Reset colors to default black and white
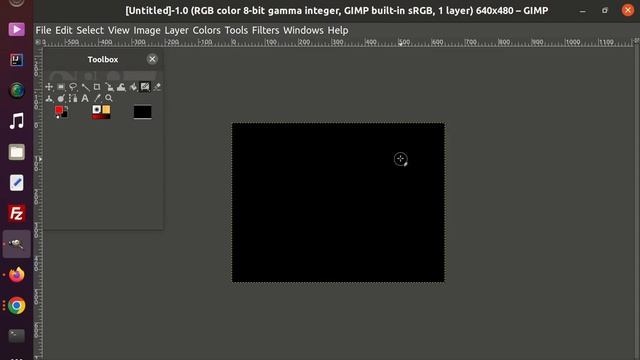 tap(58, 117)
